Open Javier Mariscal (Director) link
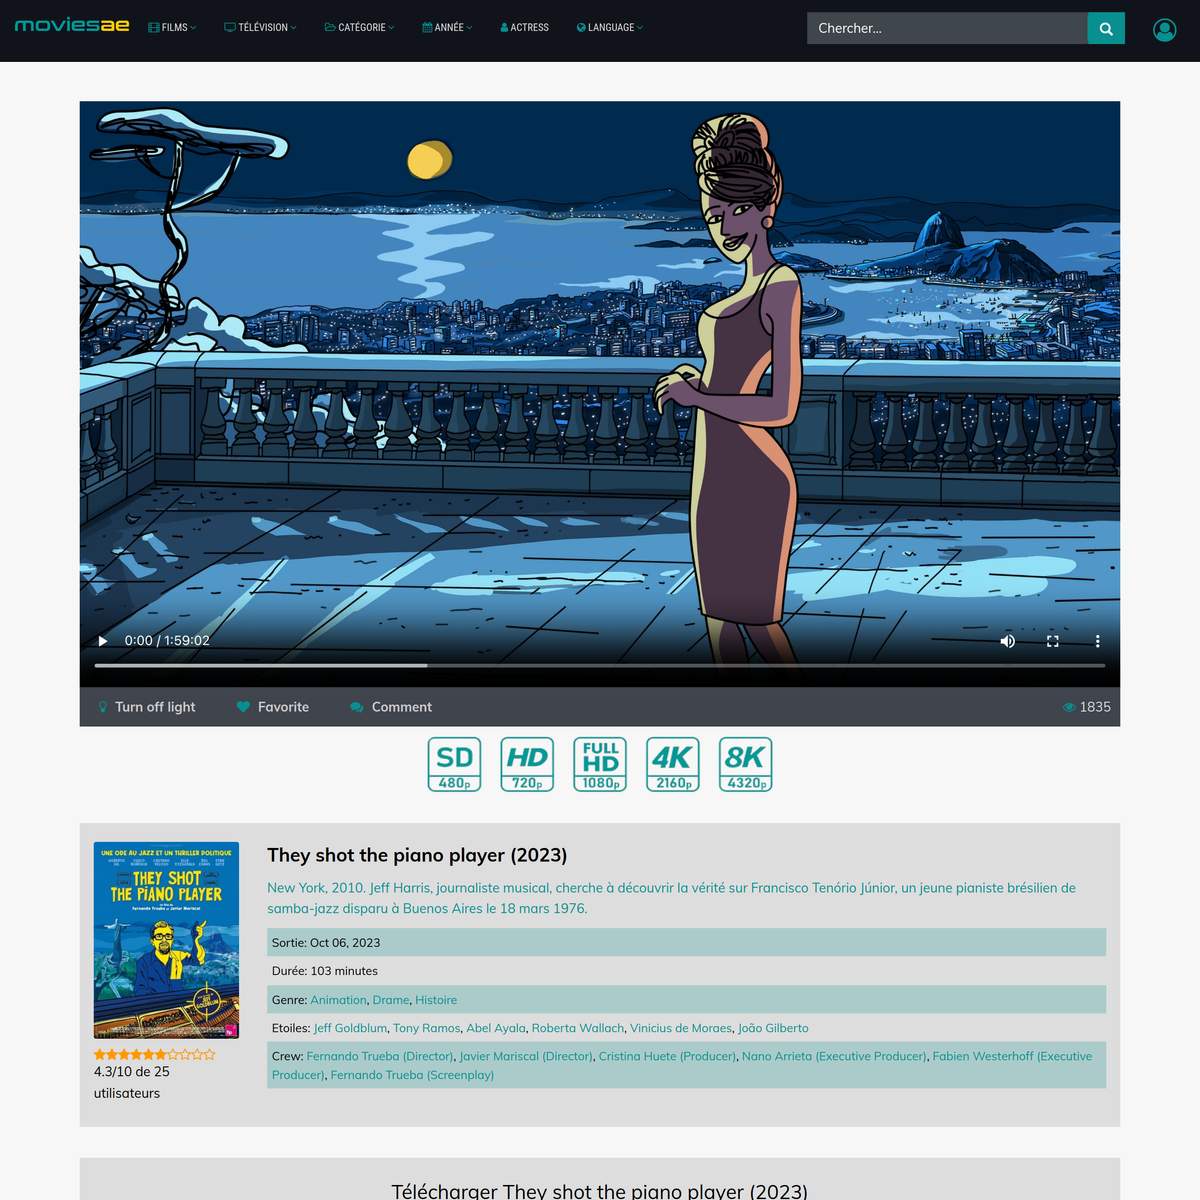The height and width of the screenshot is (1200, 1200). coord(526,1056)
